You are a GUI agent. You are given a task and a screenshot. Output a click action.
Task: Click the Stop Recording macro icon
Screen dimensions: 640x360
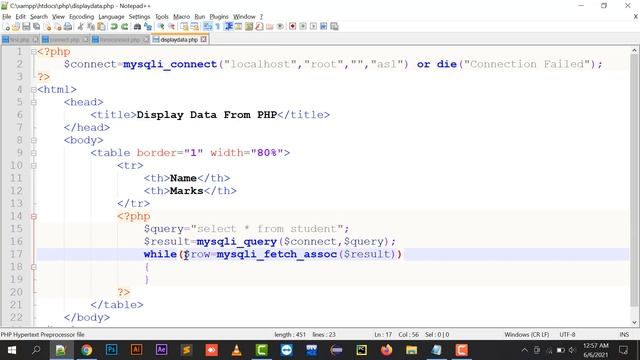(303, 27)
